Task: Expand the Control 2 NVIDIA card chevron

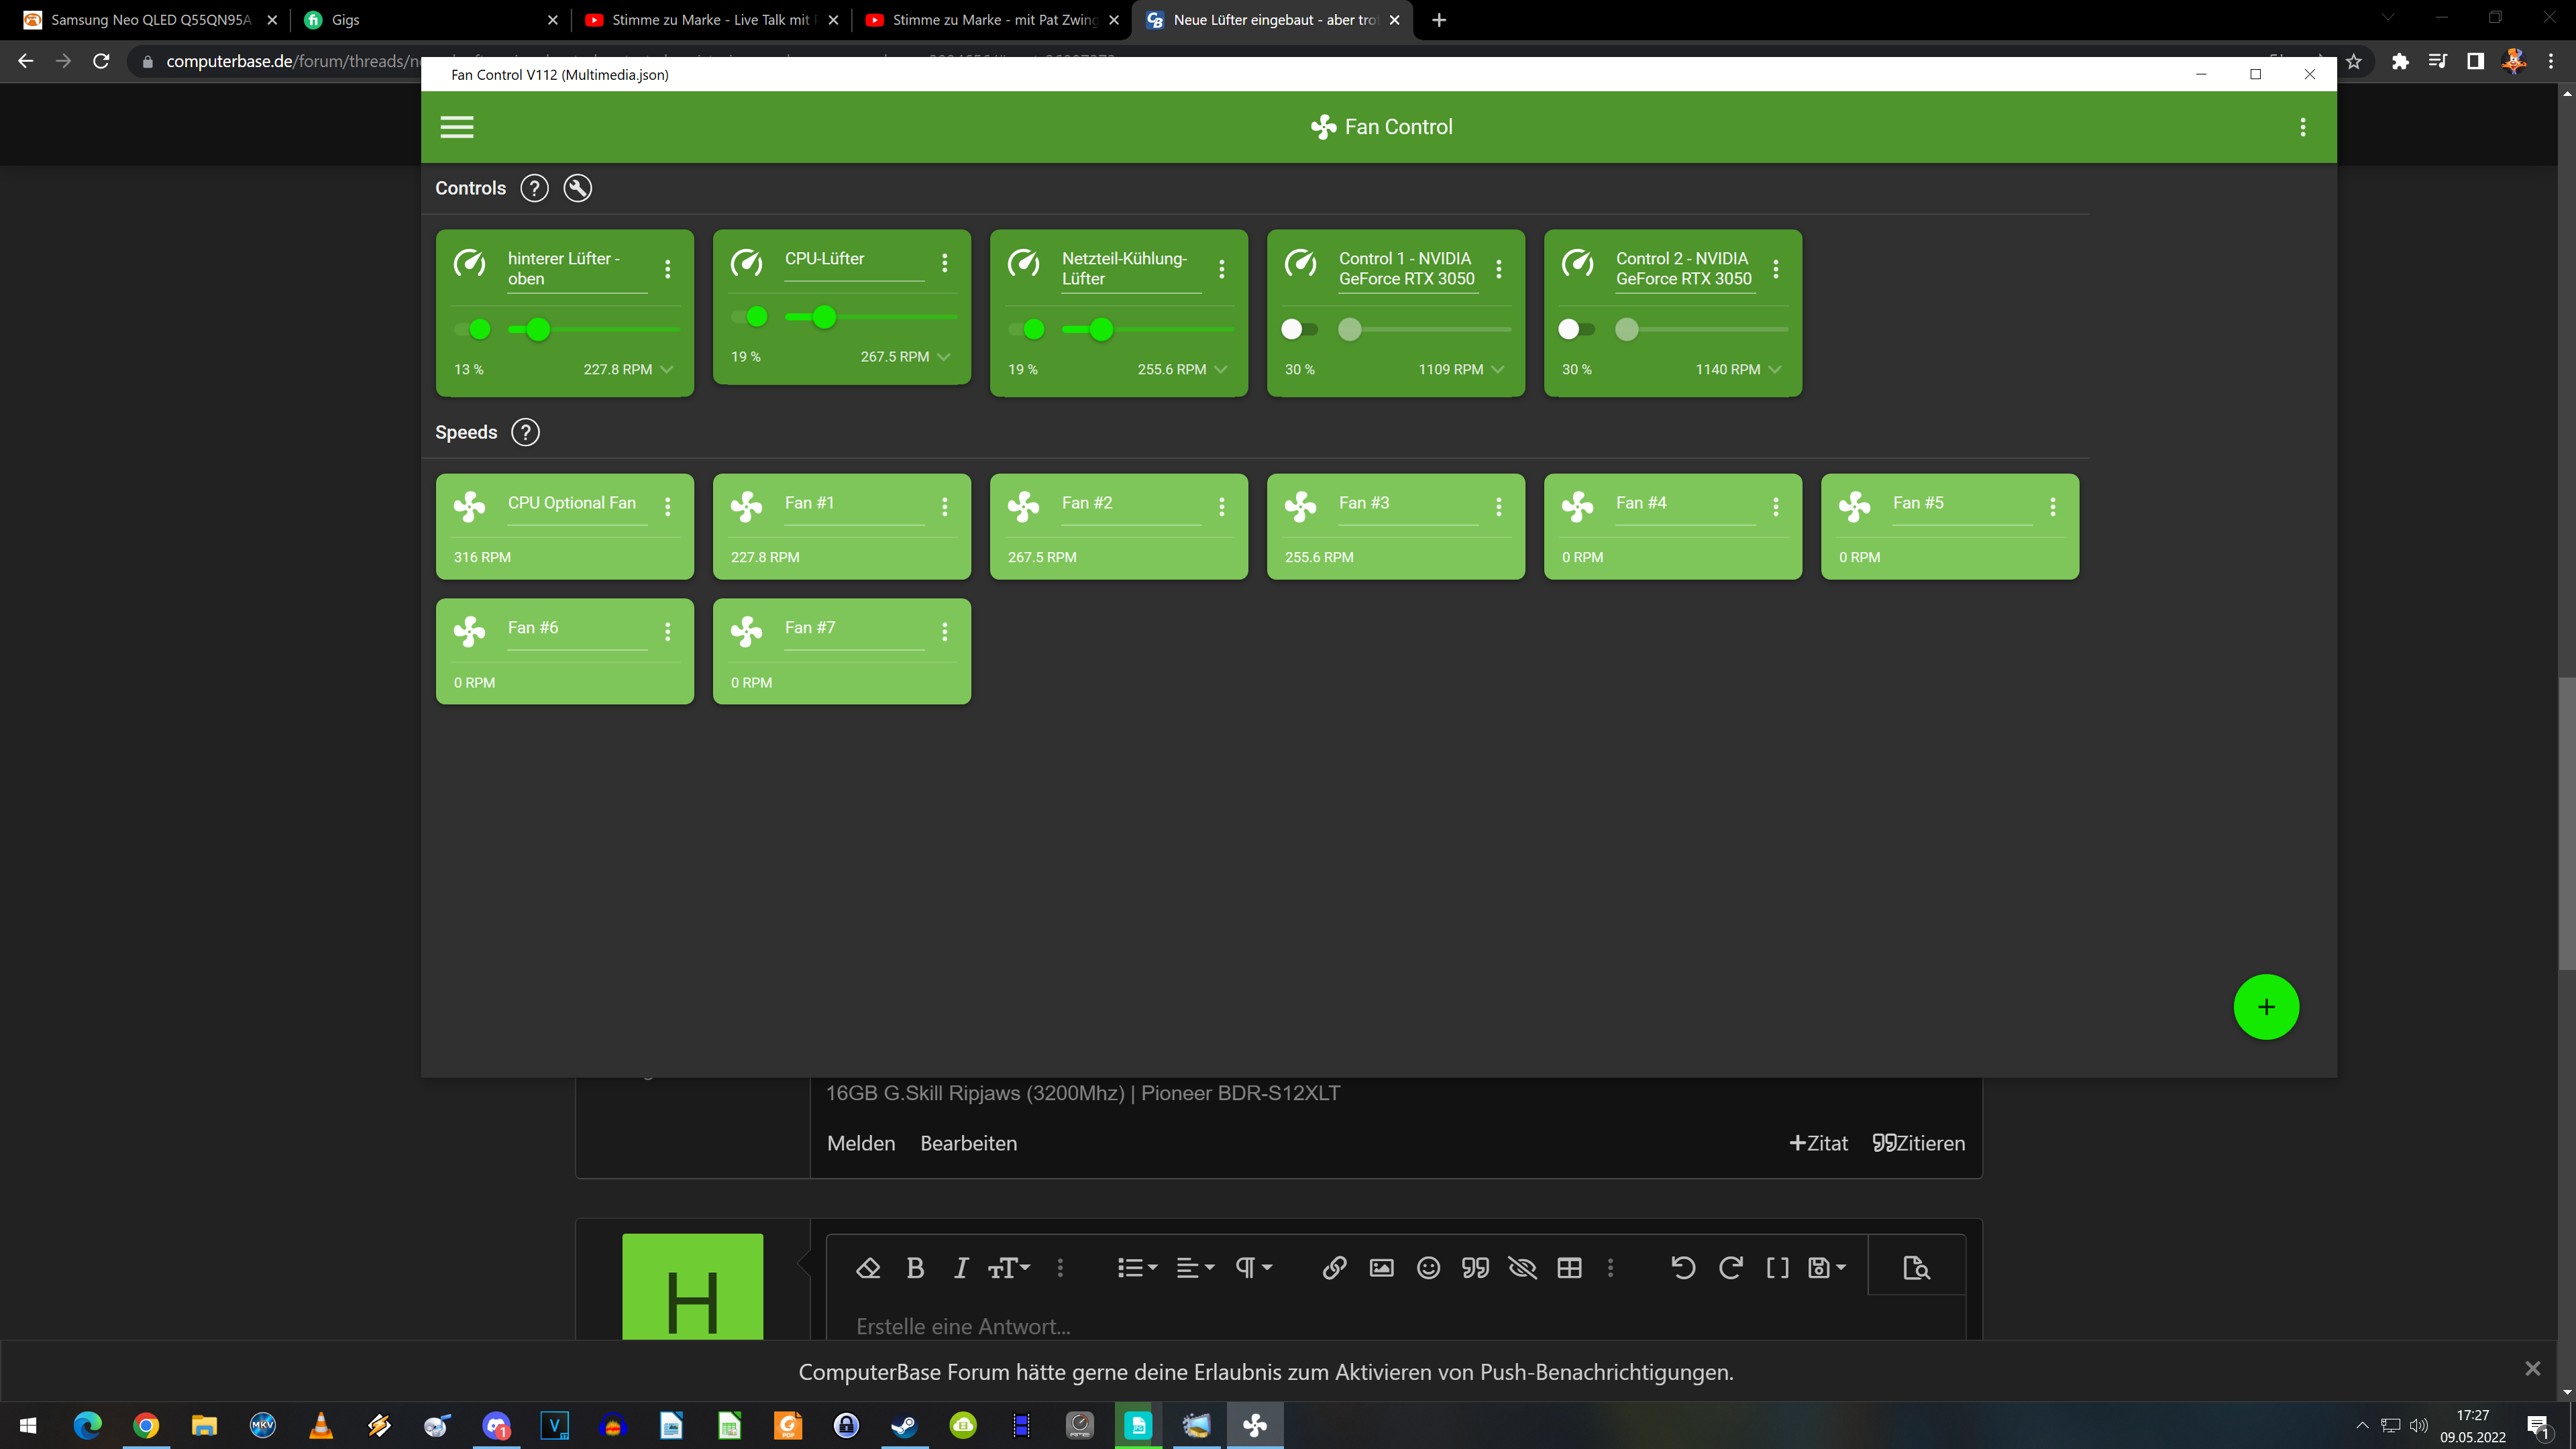Action: tap(1775, 369)
